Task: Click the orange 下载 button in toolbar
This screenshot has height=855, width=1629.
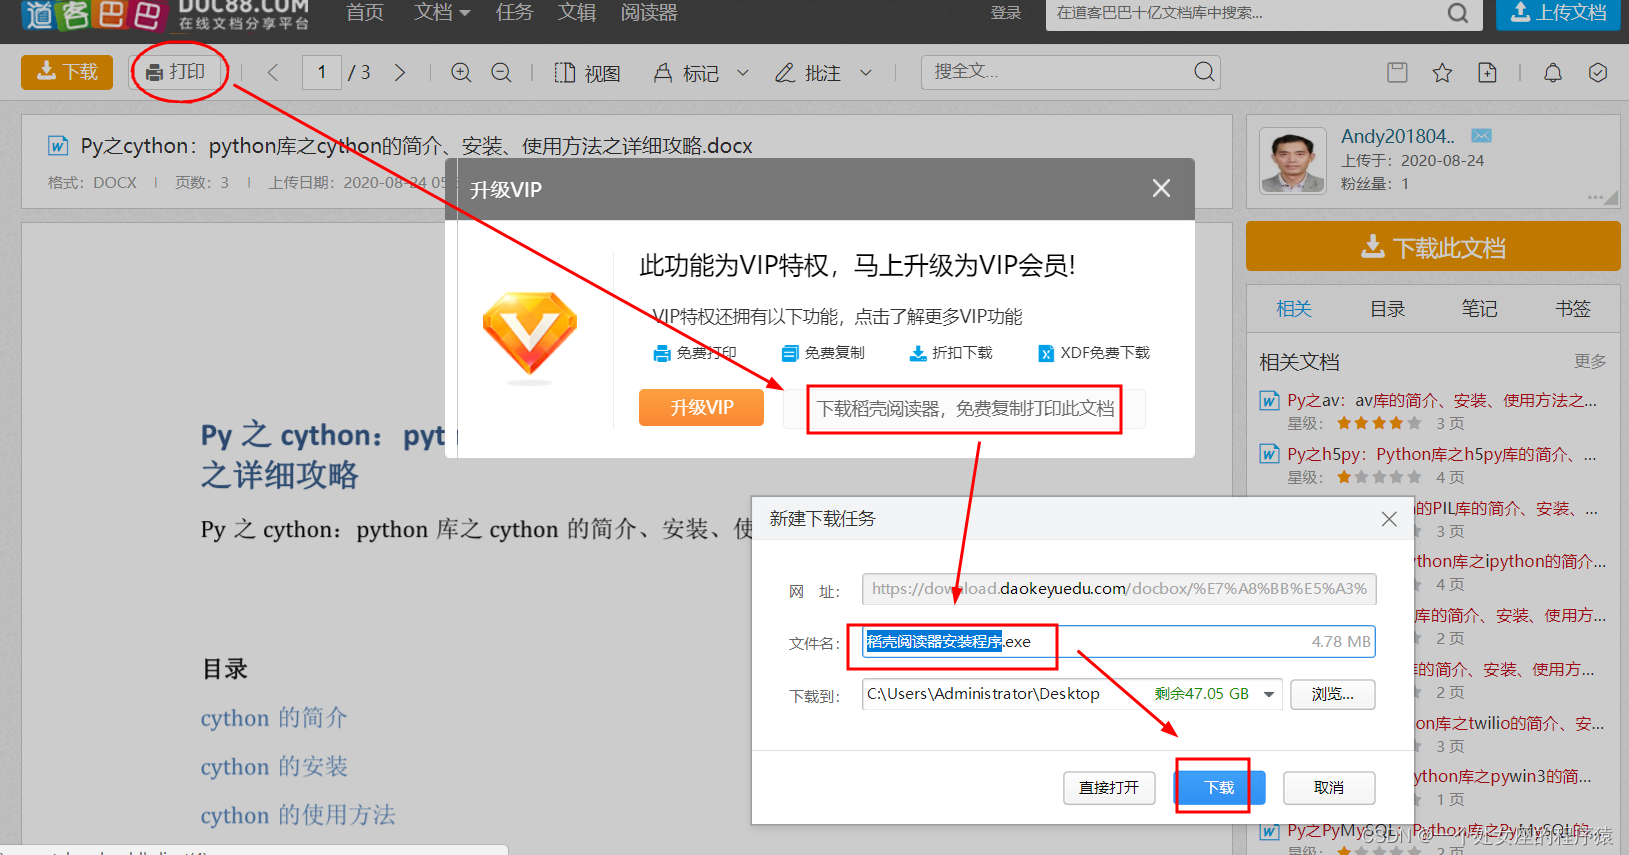Action: tap(67, 72)
